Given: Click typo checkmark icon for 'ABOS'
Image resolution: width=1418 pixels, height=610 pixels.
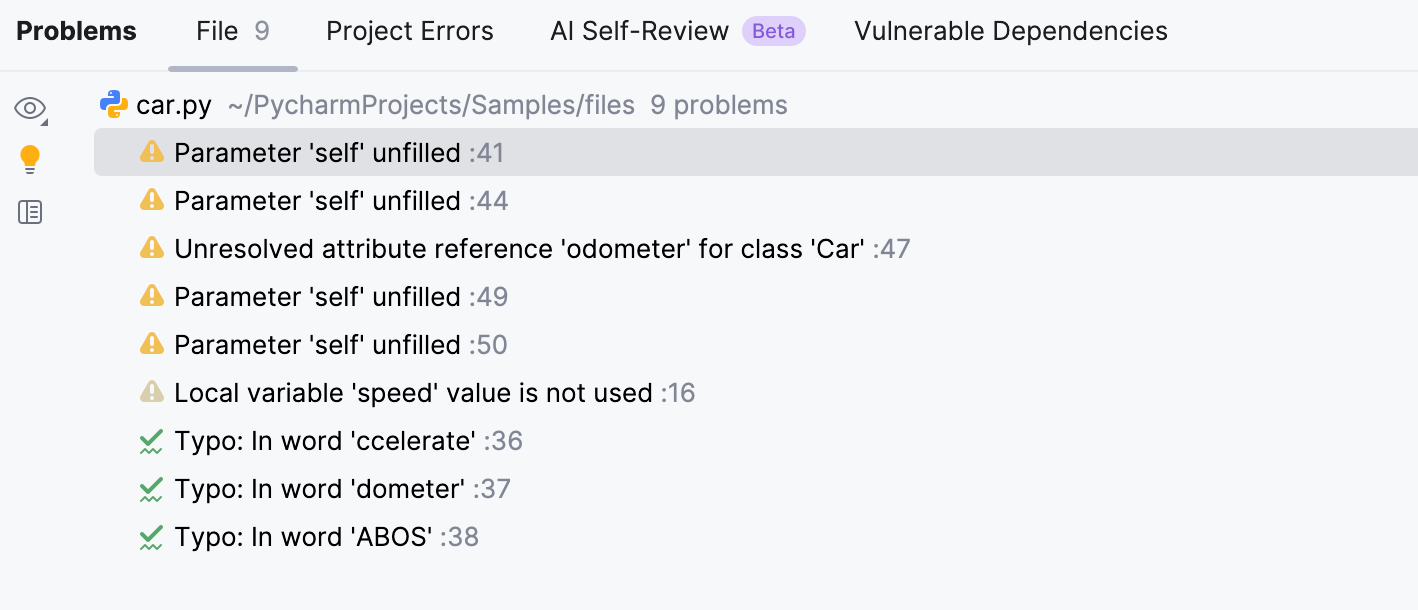Looking at the screenshot, I should click(x=151, y=537).
